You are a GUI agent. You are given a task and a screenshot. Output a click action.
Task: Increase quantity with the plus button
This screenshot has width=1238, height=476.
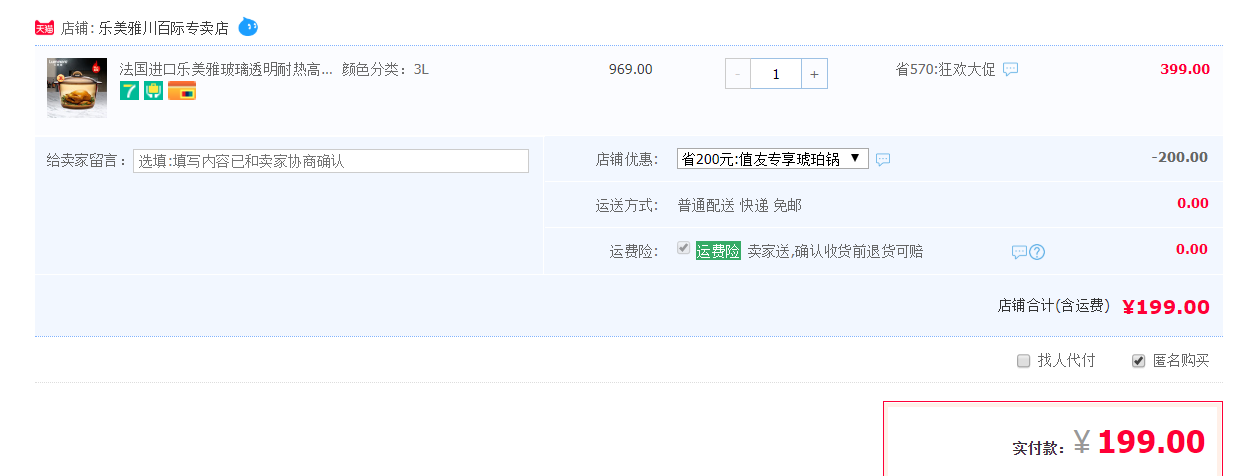click(814, 74)
